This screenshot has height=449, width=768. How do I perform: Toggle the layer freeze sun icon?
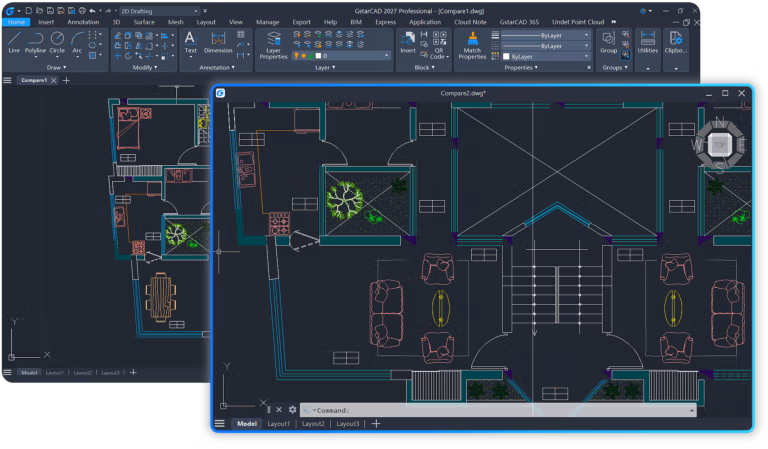tap(304, 56)
